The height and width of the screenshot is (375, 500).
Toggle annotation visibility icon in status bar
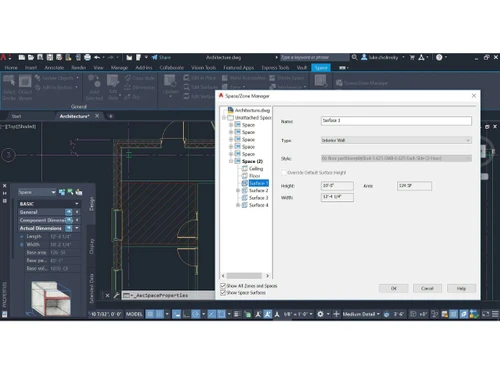258,314
